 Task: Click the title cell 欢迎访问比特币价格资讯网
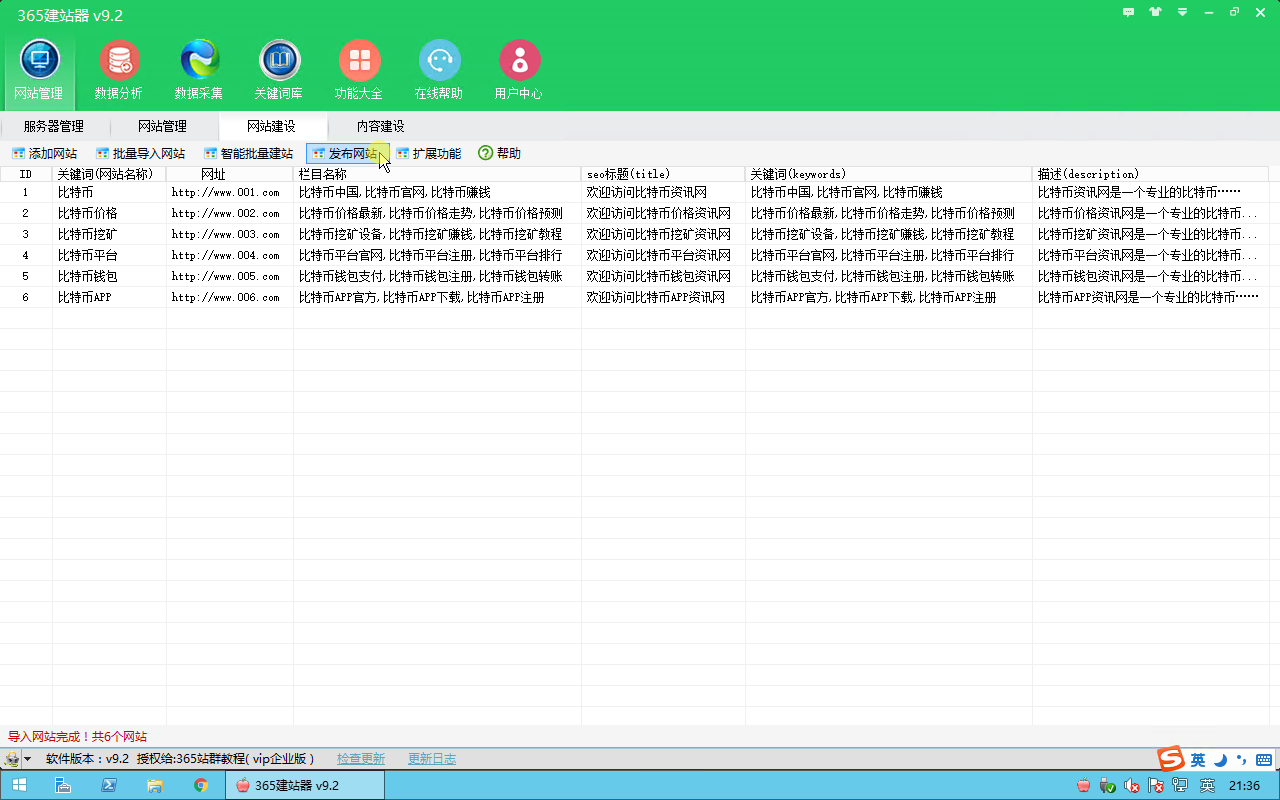[x=663, y=213]
